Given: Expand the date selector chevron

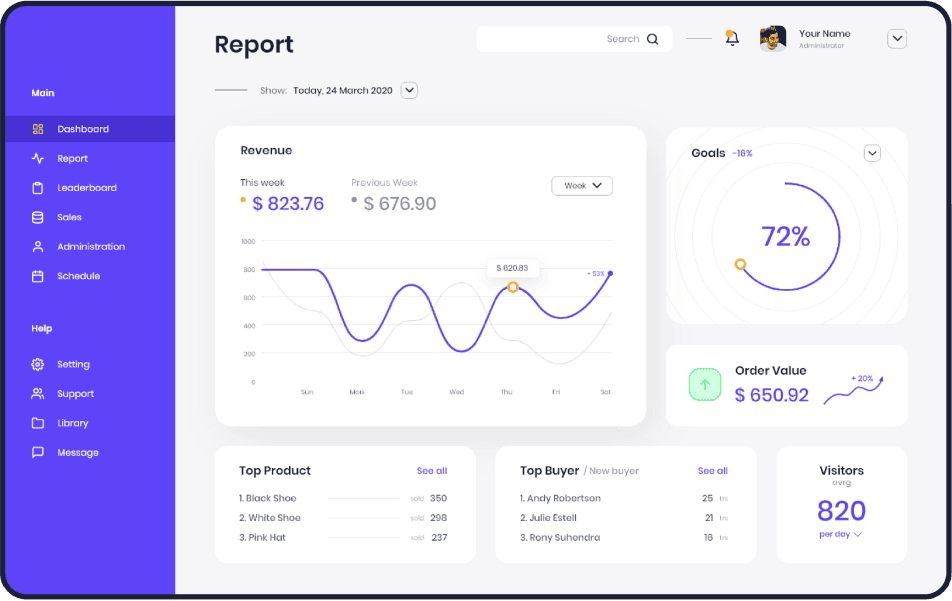Looking at the screenshot, I should click(x=409, y=90).
